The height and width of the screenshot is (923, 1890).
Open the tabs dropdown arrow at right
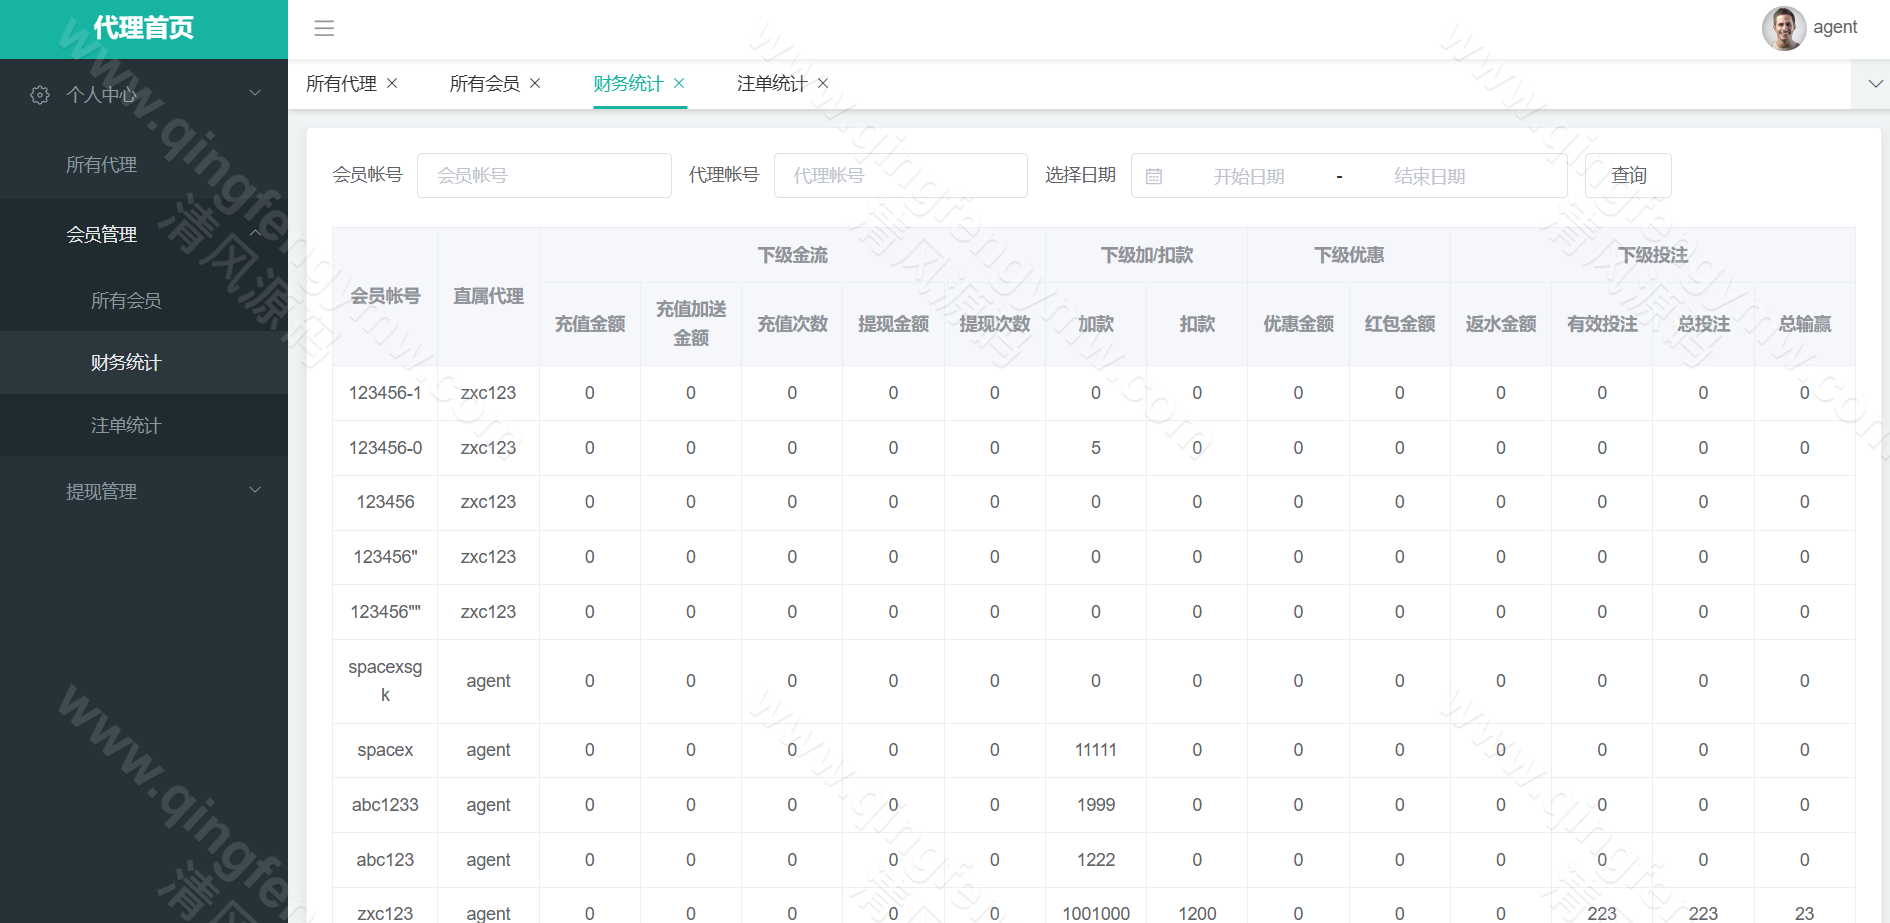(1875, 84)
